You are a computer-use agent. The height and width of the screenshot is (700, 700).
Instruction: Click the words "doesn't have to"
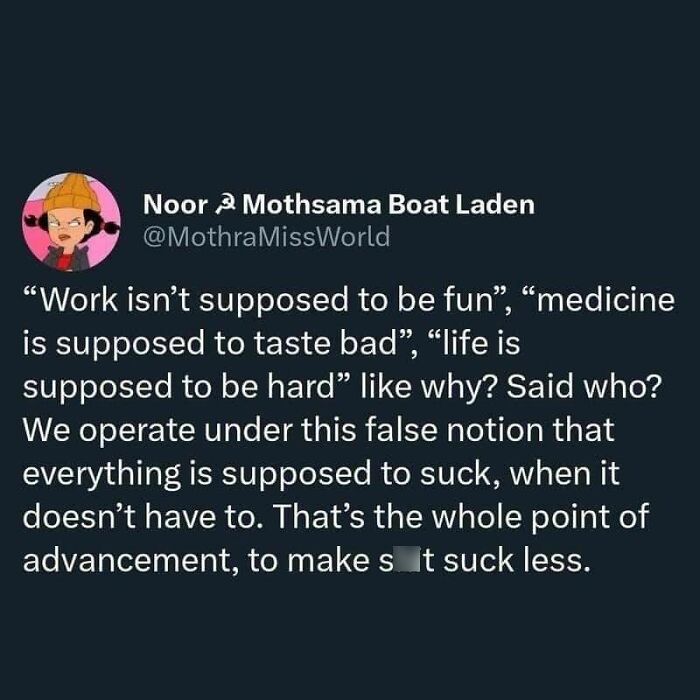coord(142,517)
